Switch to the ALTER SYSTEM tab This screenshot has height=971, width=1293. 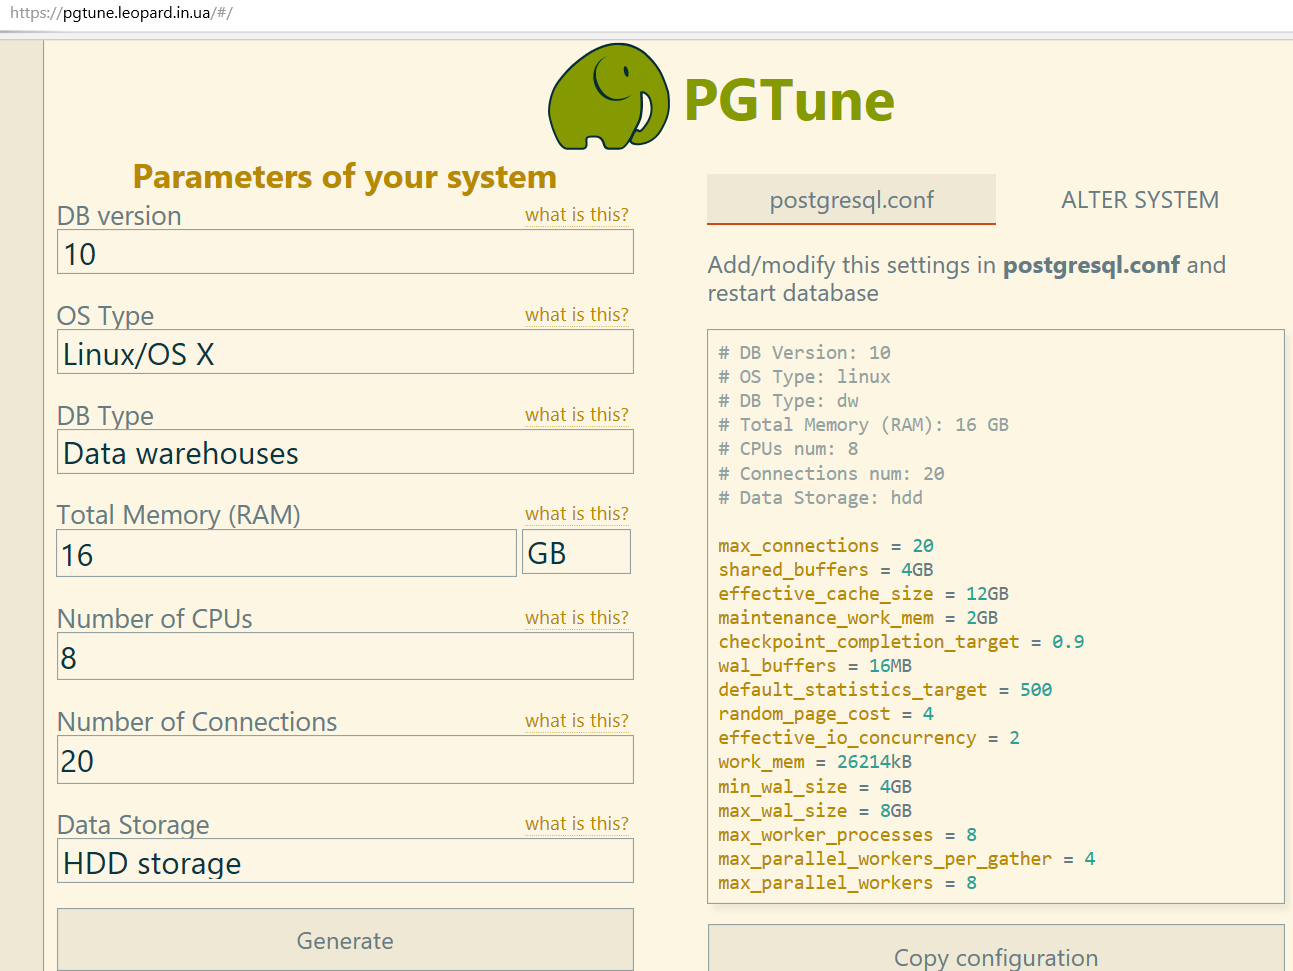tap(1140, 200)
